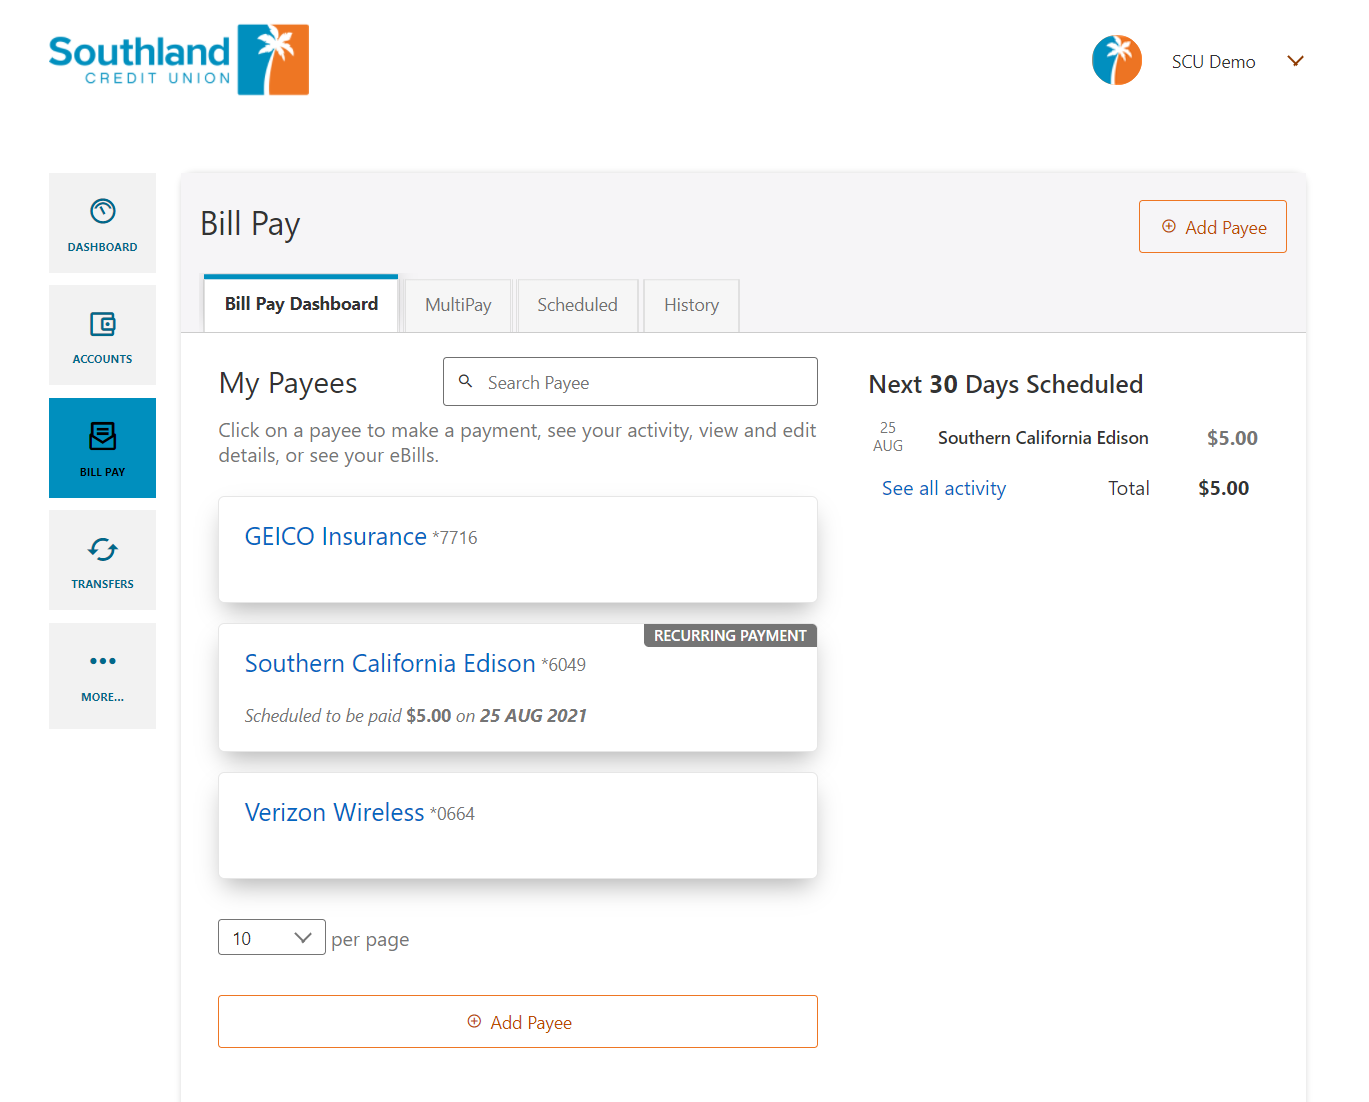The width and height of the screenshot is (1369, 1102).
Task: Select the Bill Pay envelope icon
Action: pos(102,436)
